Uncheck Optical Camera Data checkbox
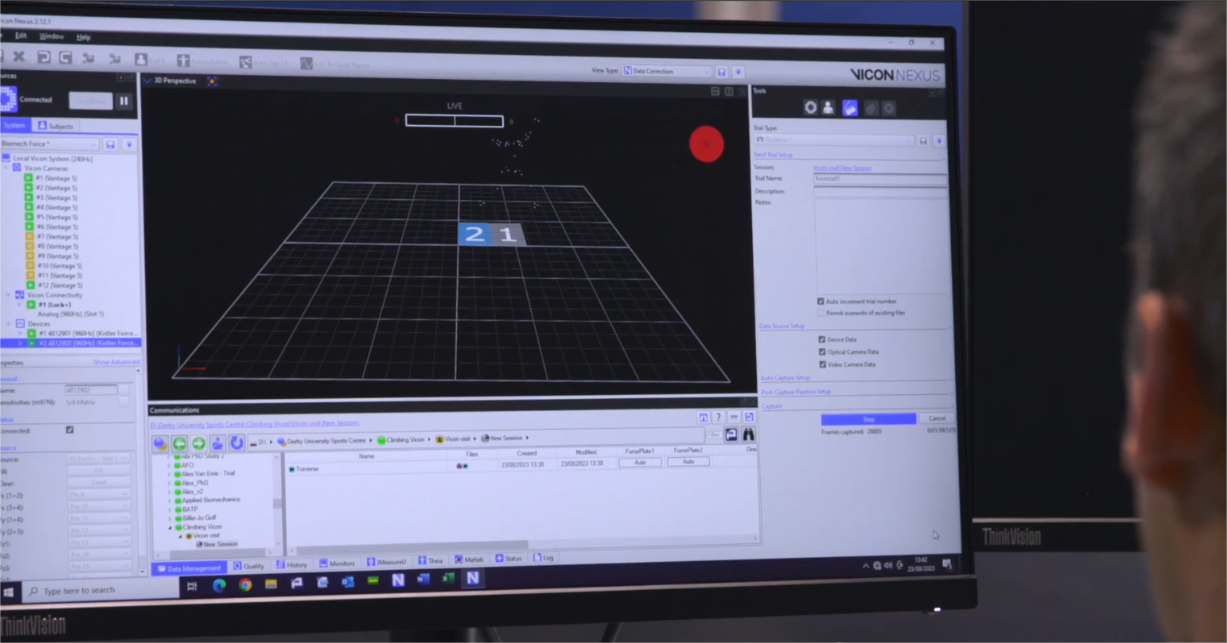The height and width of the screenshot is (643, 1227). click(x=822, y=352)
